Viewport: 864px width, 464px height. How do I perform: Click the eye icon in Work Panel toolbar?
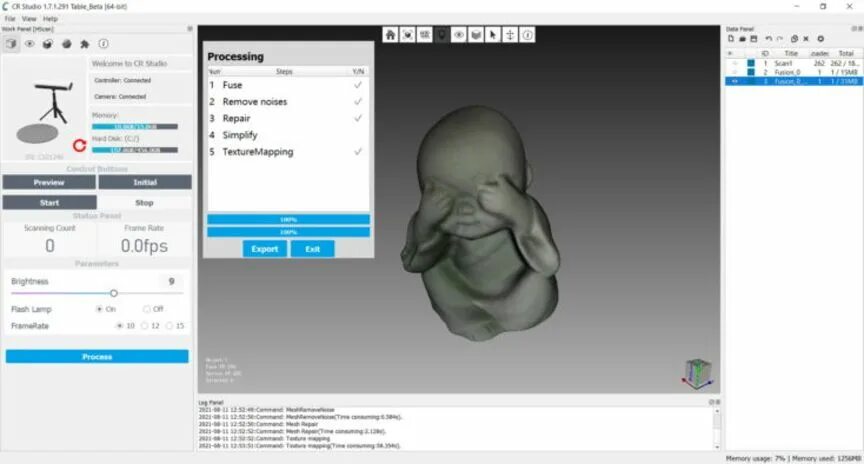[30, 44]
